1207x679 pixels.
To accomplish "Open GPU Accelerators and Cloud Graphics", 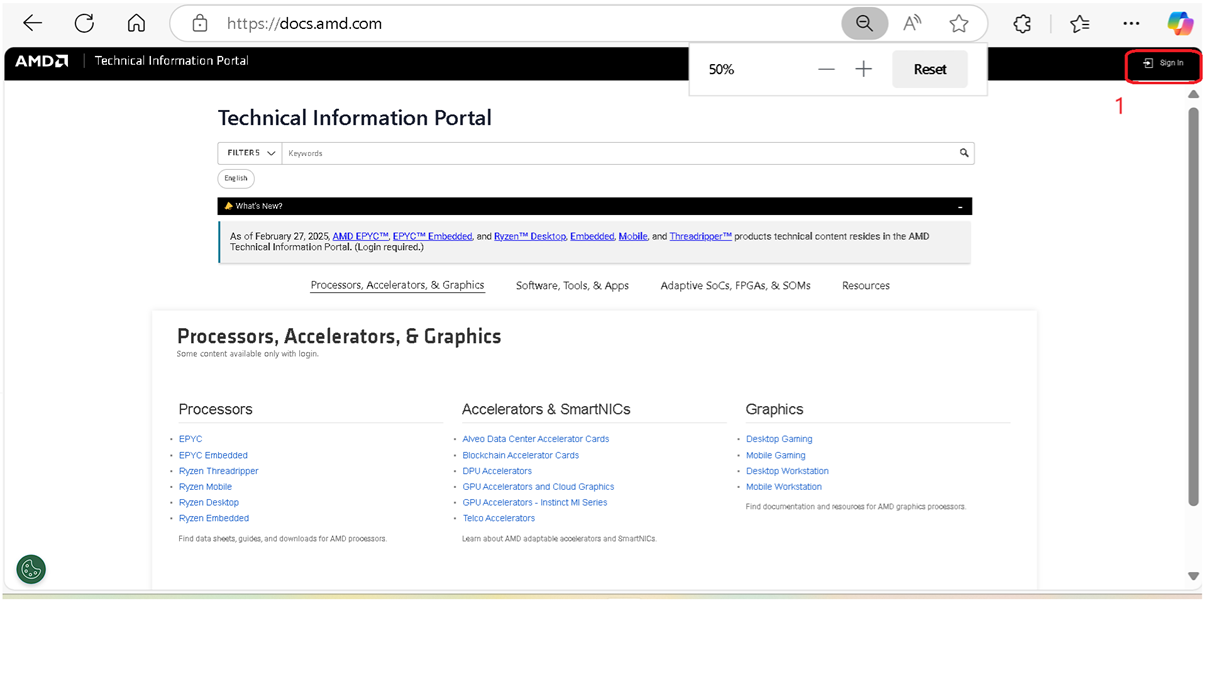I will coord(538,487).
